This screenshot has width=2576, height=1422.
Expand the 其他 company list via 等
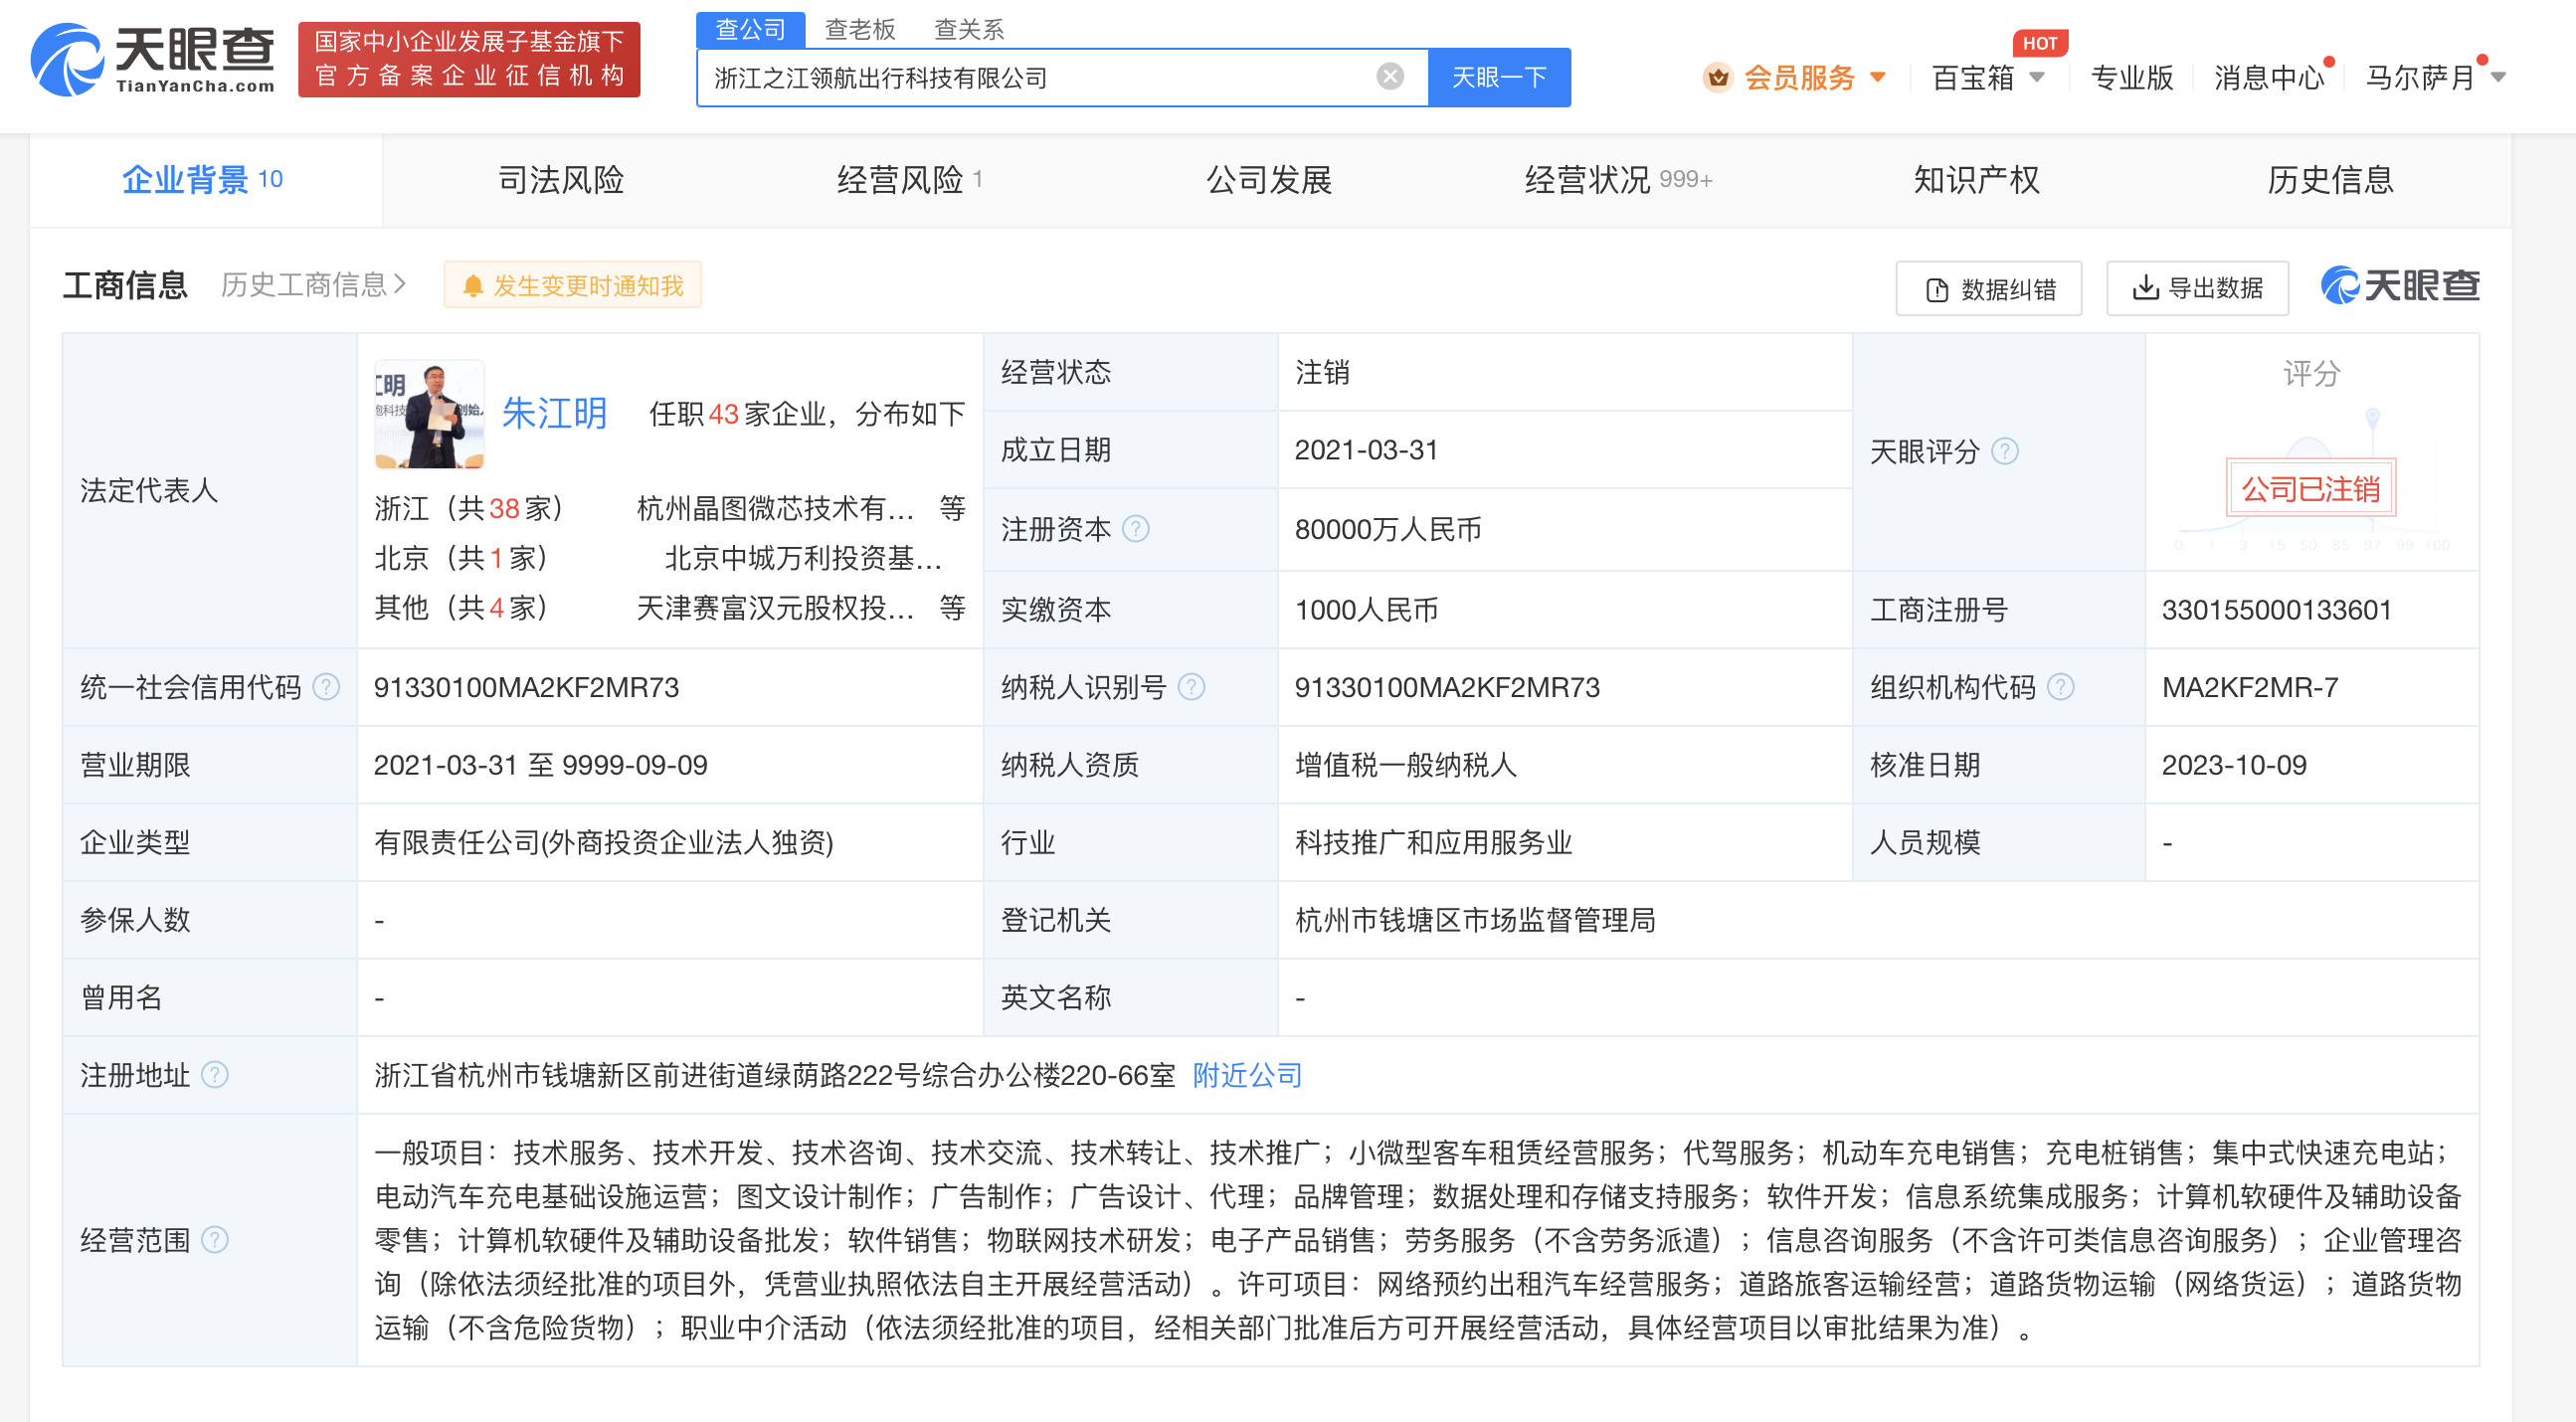[x=952, y=607]
